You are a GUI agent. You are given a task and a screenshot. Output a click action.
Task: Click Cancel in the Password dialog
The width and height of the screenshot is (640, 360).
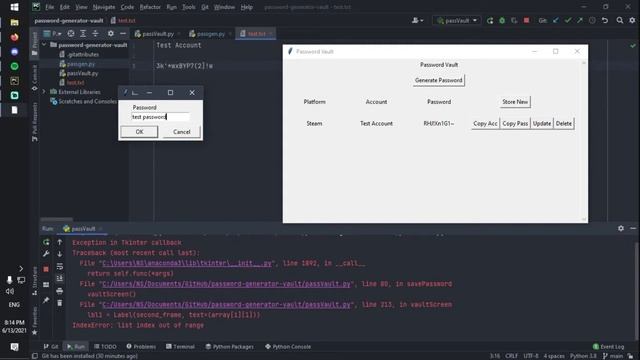pos(181,132)
